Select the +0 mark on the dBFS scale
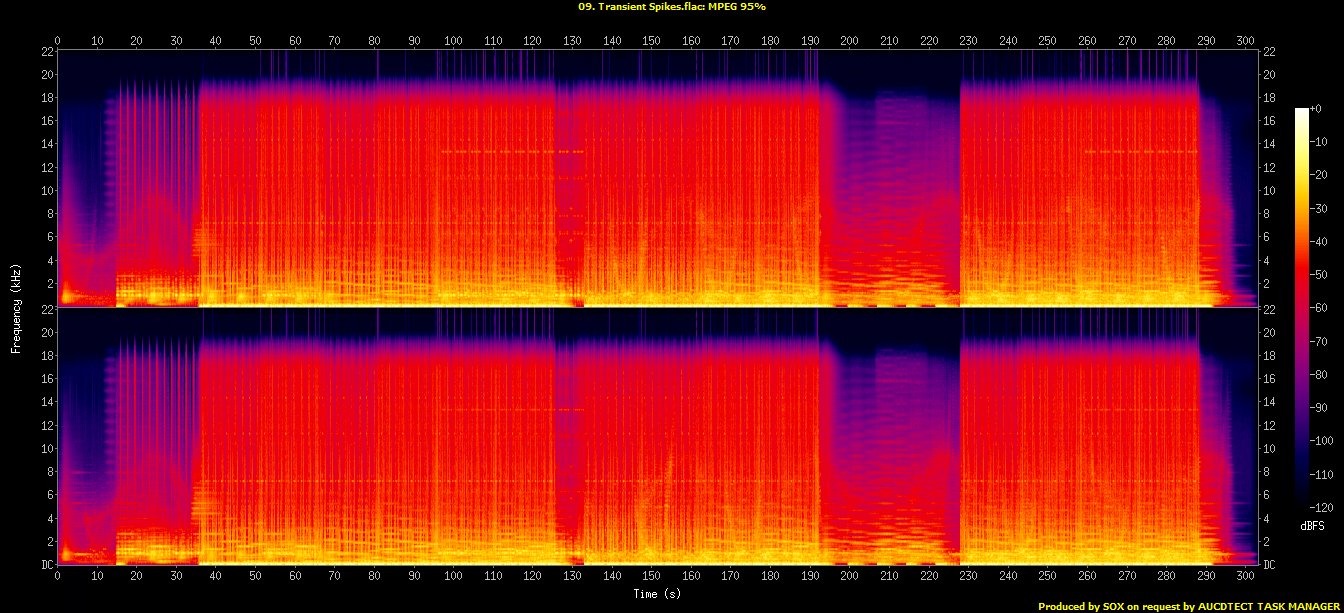This screenshot has width=1344, height=613. (x=1316, y=109)
